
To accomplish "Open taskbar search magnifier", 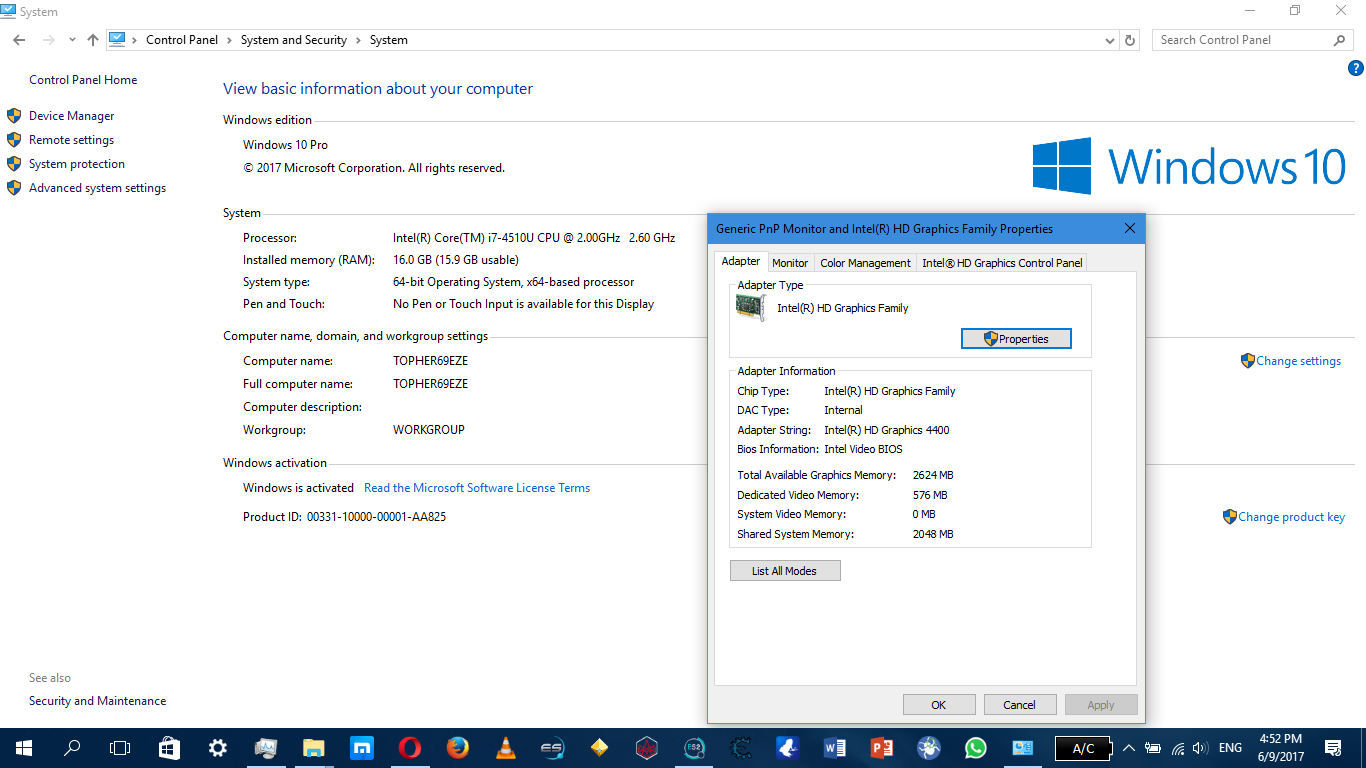I will point(72,748).
